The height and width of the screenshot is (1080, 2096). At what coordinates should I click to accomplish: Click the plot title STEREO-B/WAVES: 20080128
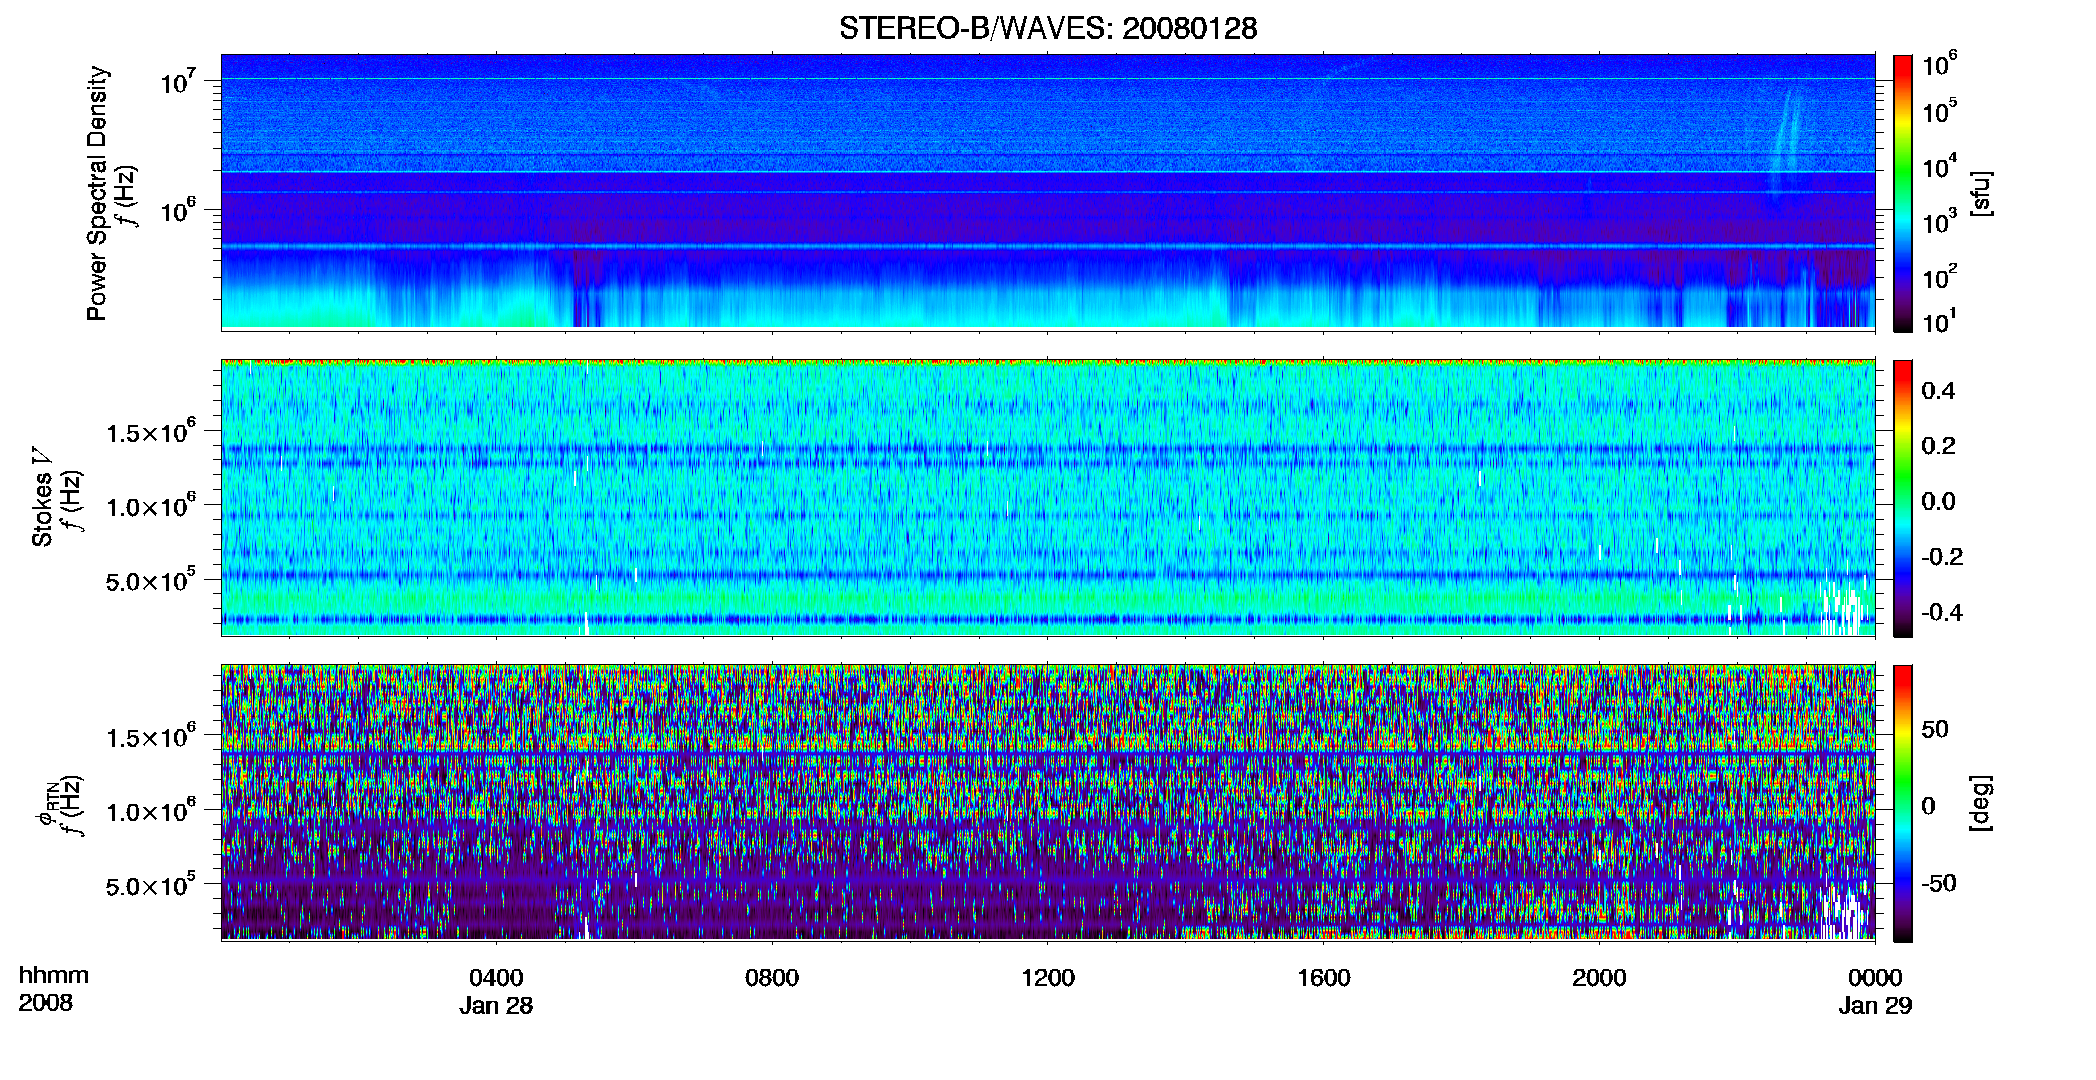coord(1048,28)
